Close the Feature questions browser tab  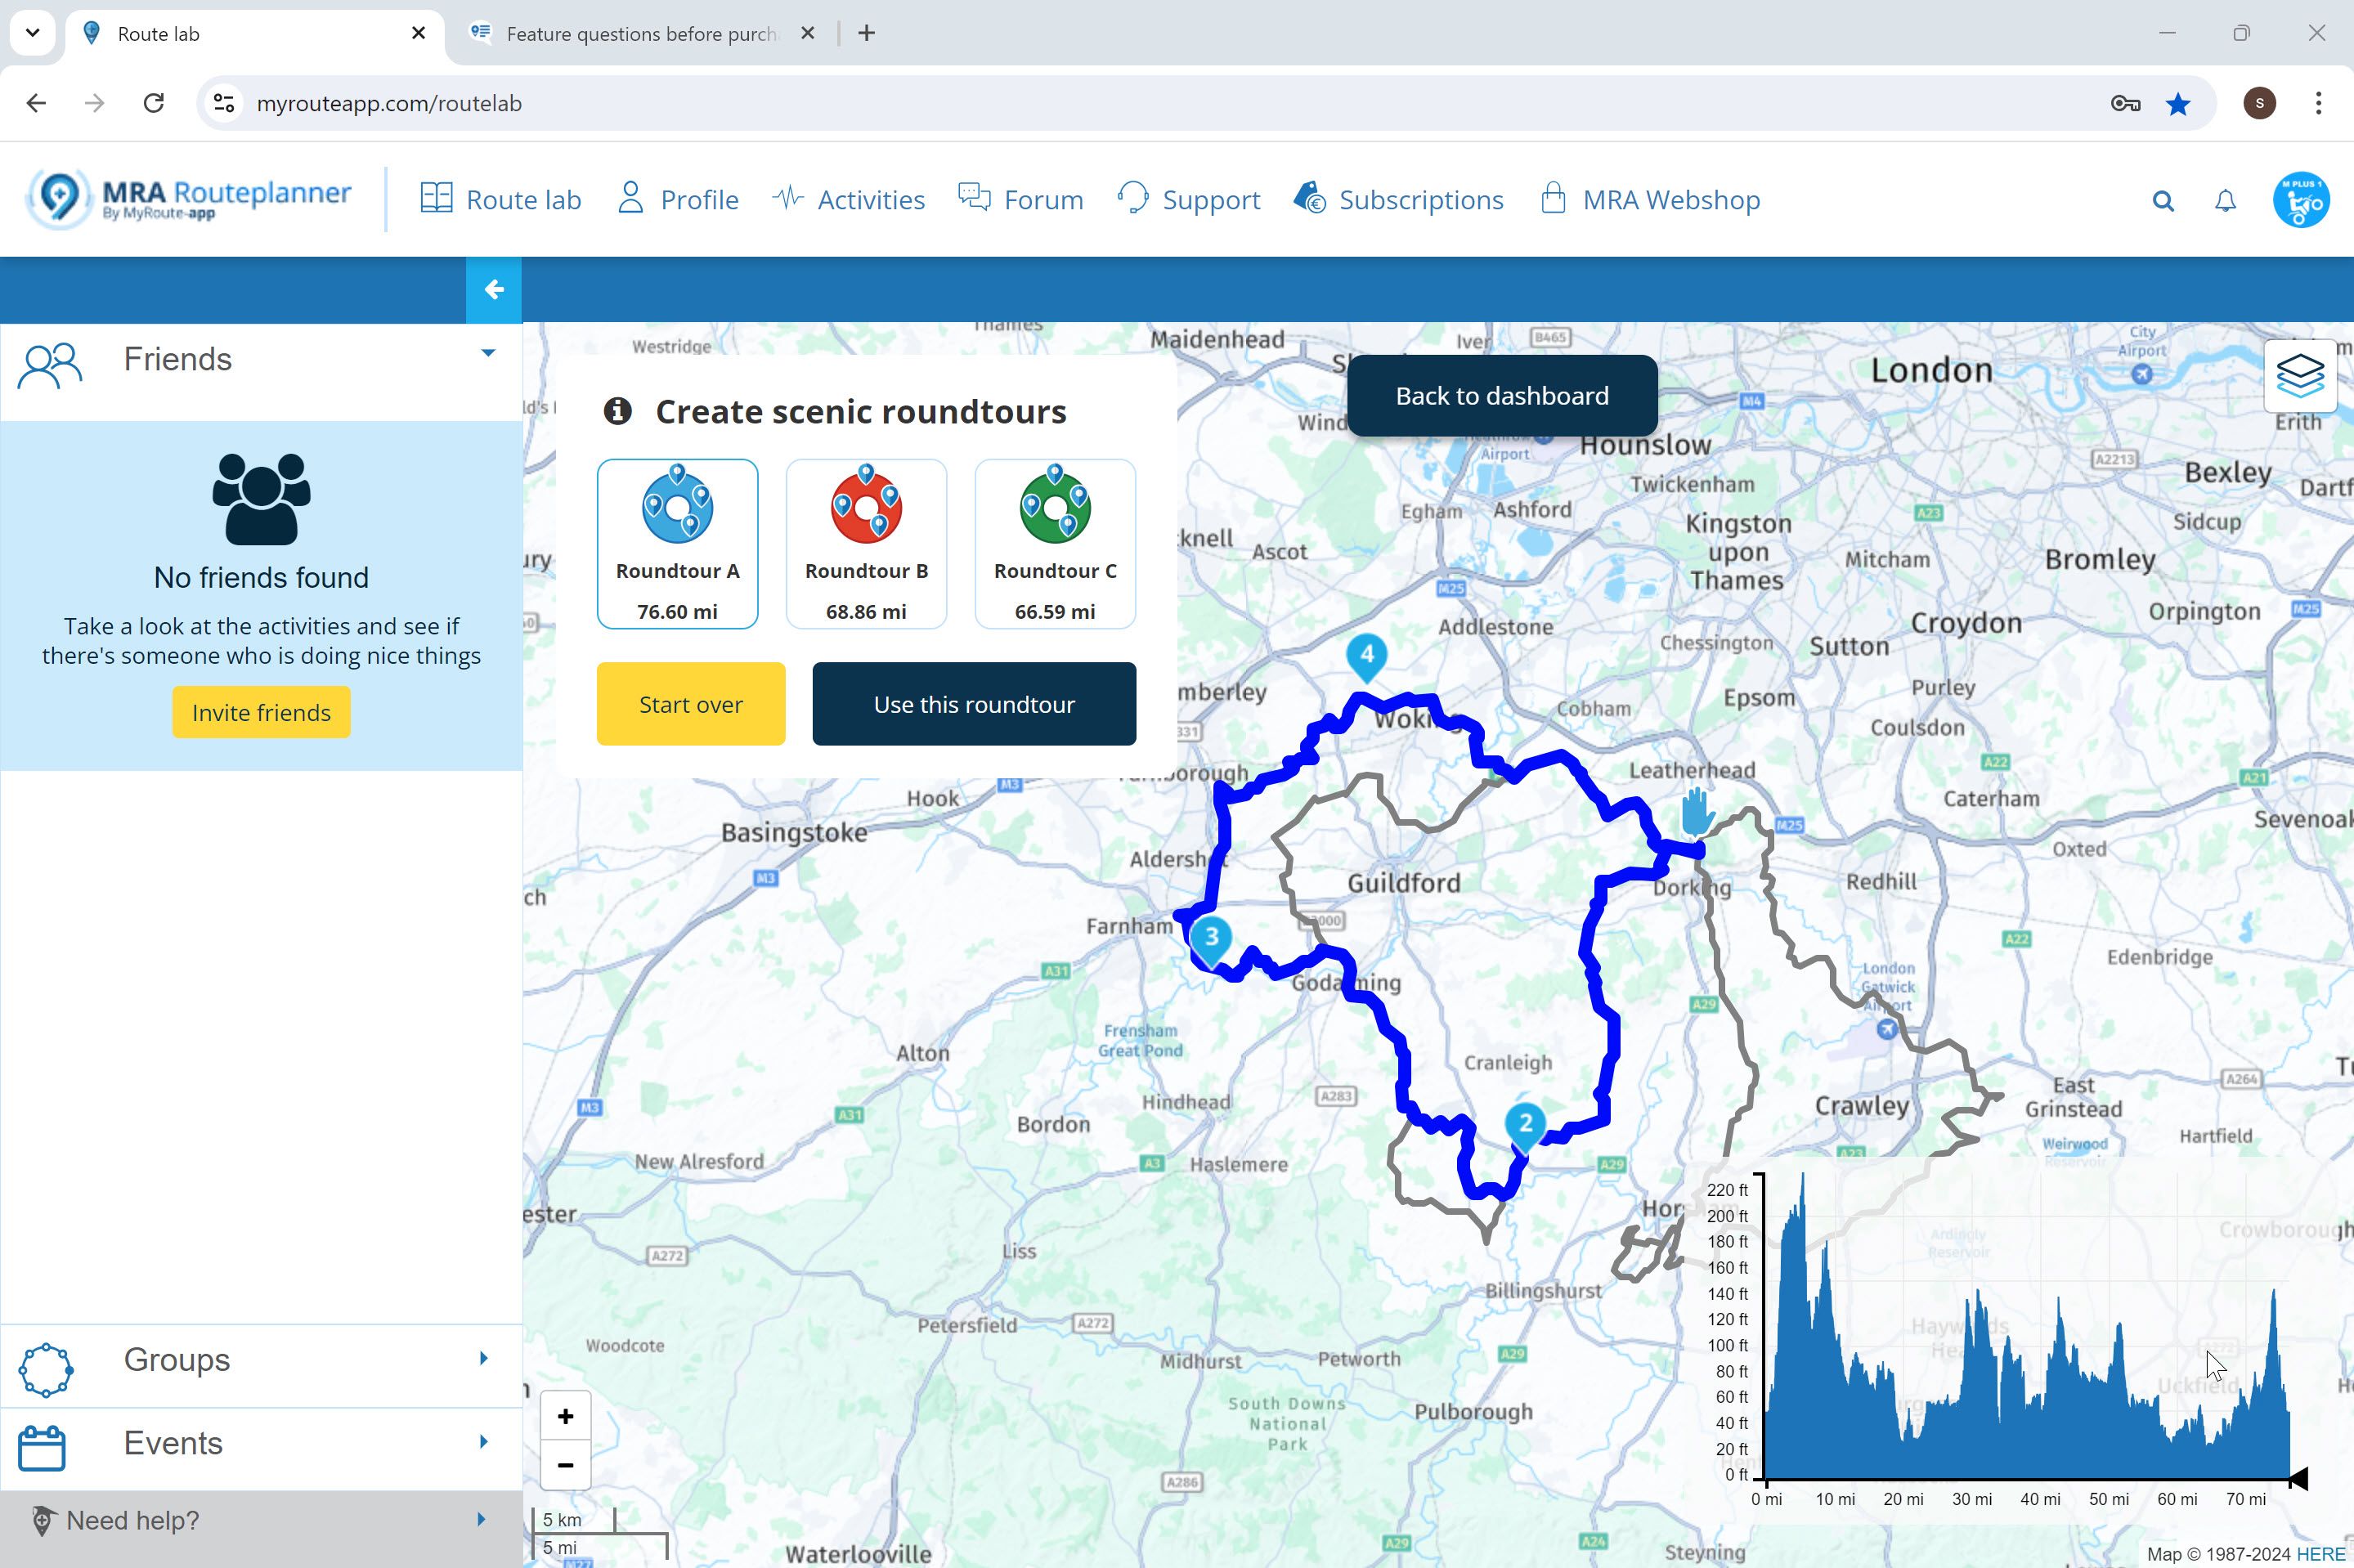coord(808,33)
